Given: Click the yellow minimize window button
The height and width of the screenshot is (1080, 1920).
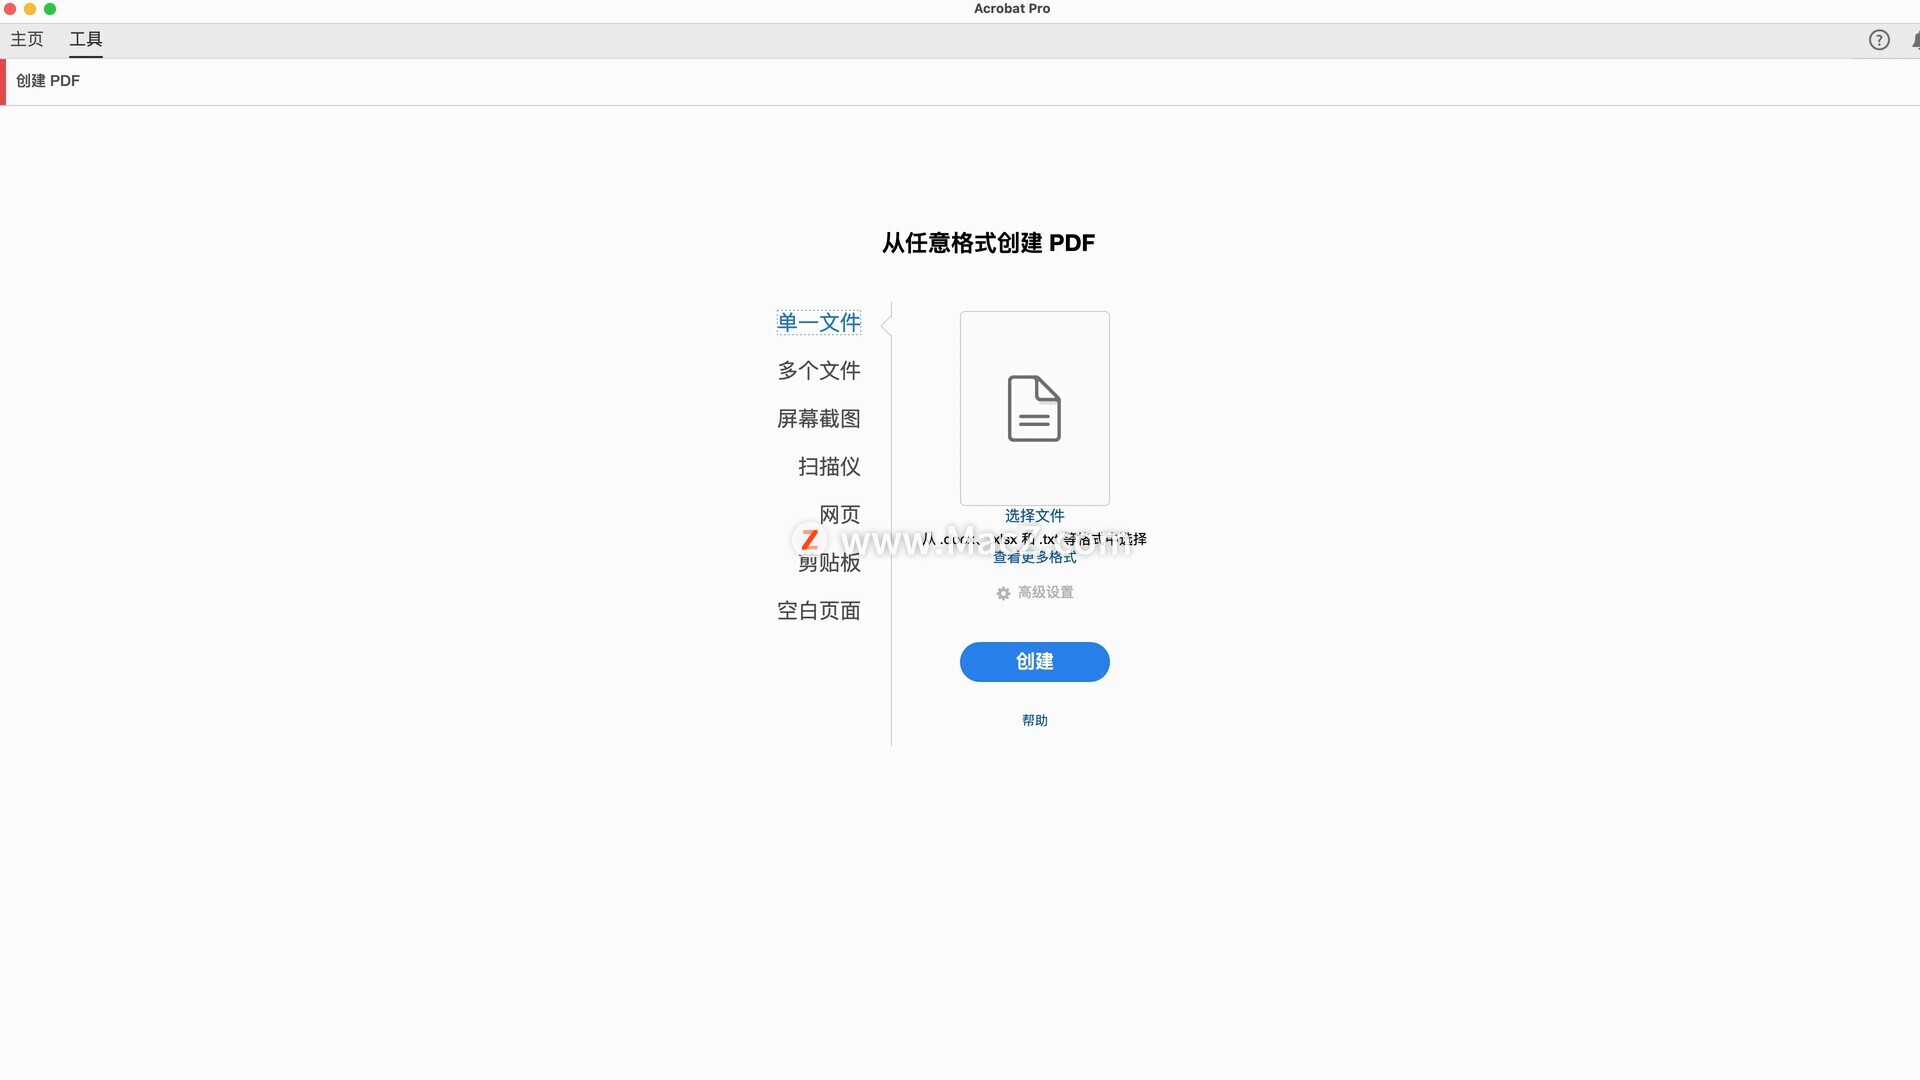Looking at the screenshot, I should 30,9.
